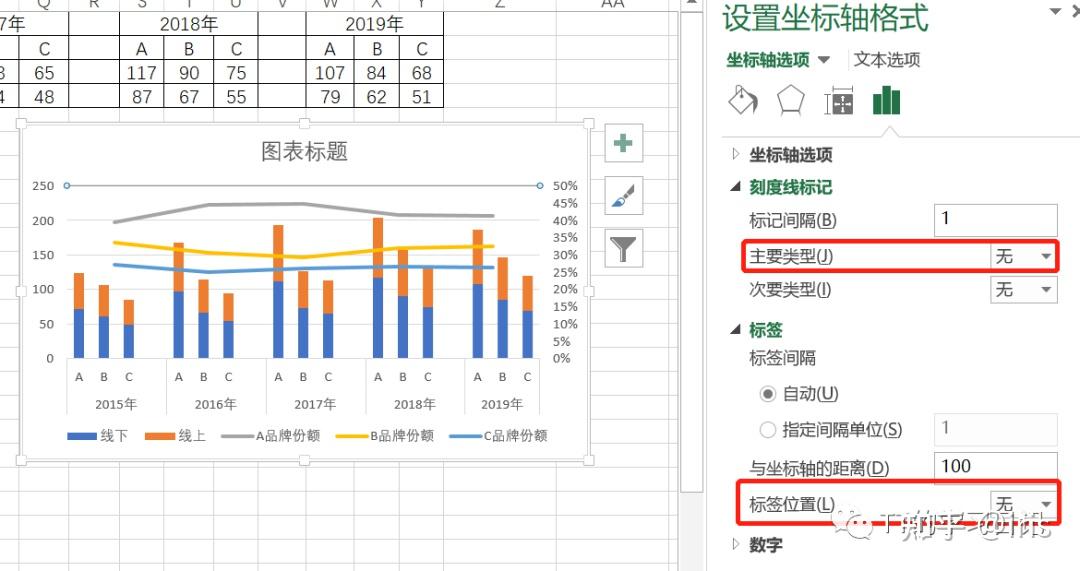Open the Chart Styles paintbrush button
The height and width of the screenshot is (571, 1080).
click(x=623, y=196)
